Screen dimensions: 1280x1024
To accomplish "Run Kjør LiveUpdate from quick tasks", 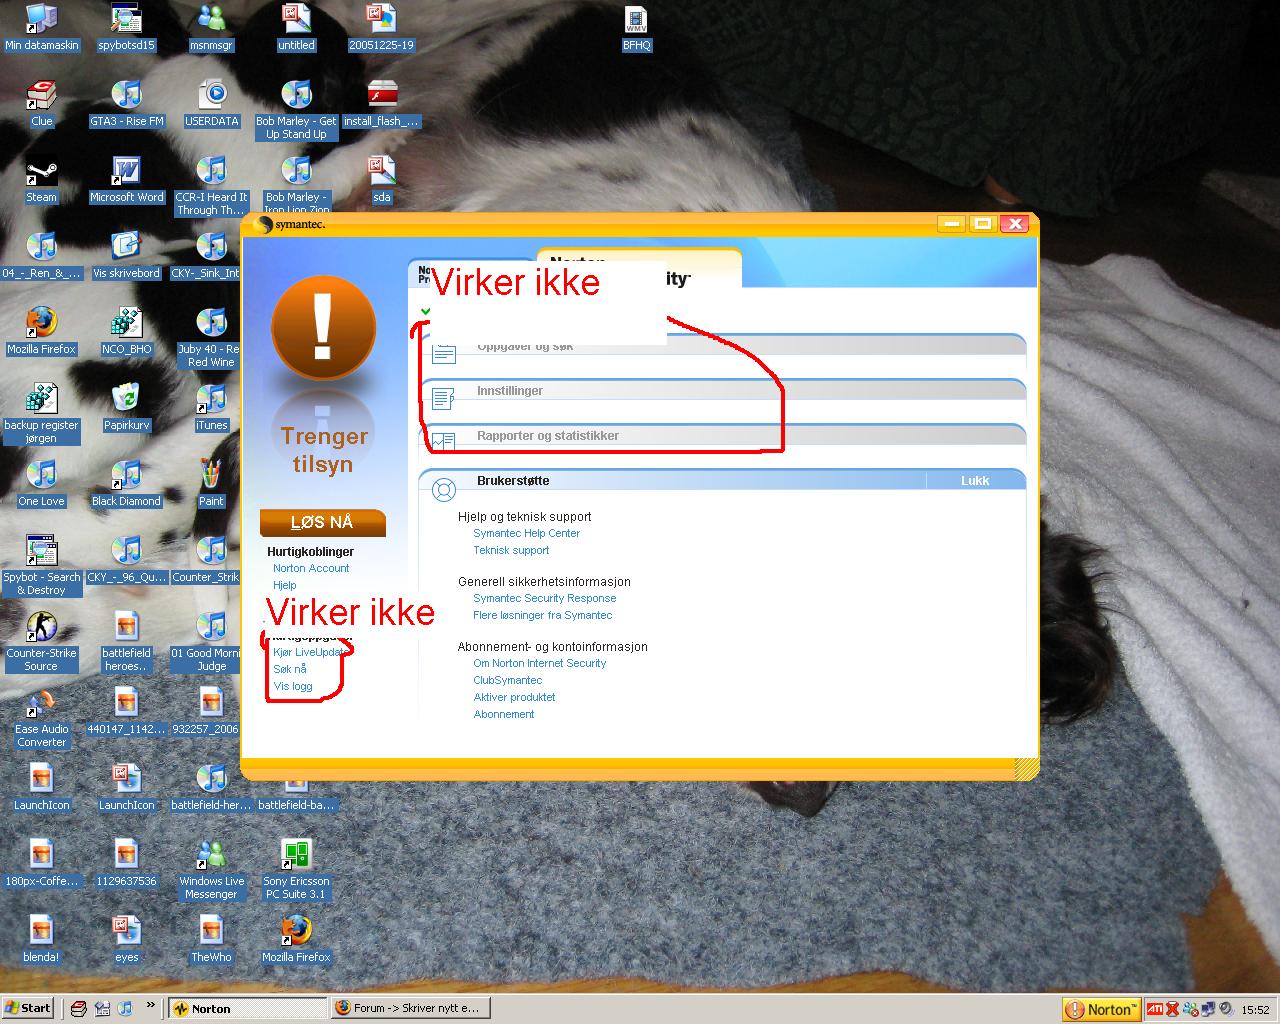I will (x=310, y=652).
